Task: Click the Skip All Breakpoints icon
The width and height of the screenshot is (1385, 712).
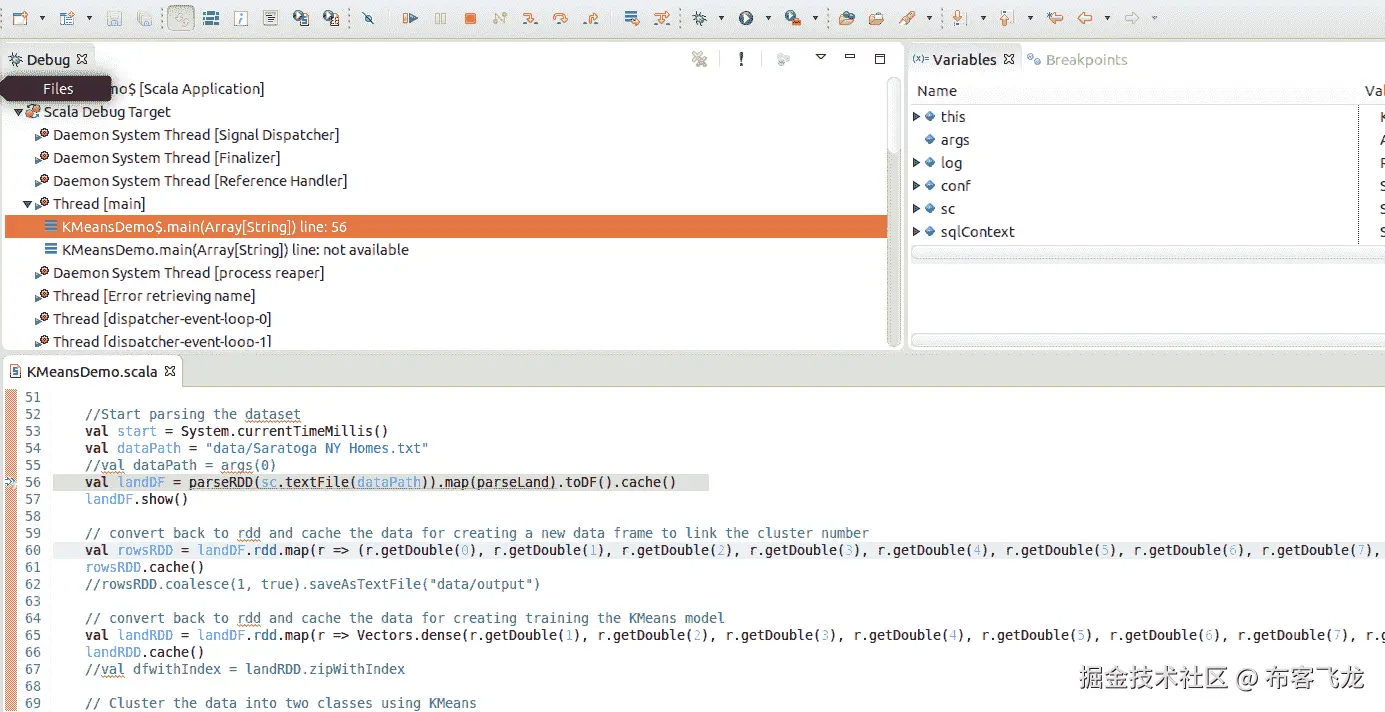Action: coord(368,18)
